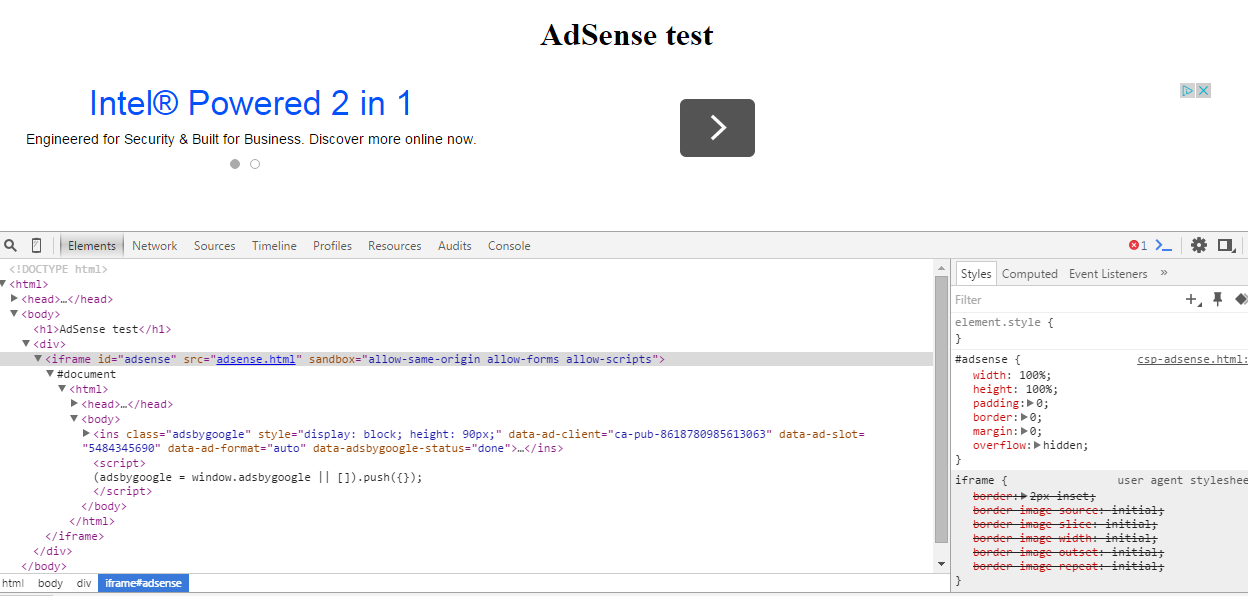Open csp-adsense.html stylesheet link
This screenshot has width=1248, height=596.
[1192, 359]
